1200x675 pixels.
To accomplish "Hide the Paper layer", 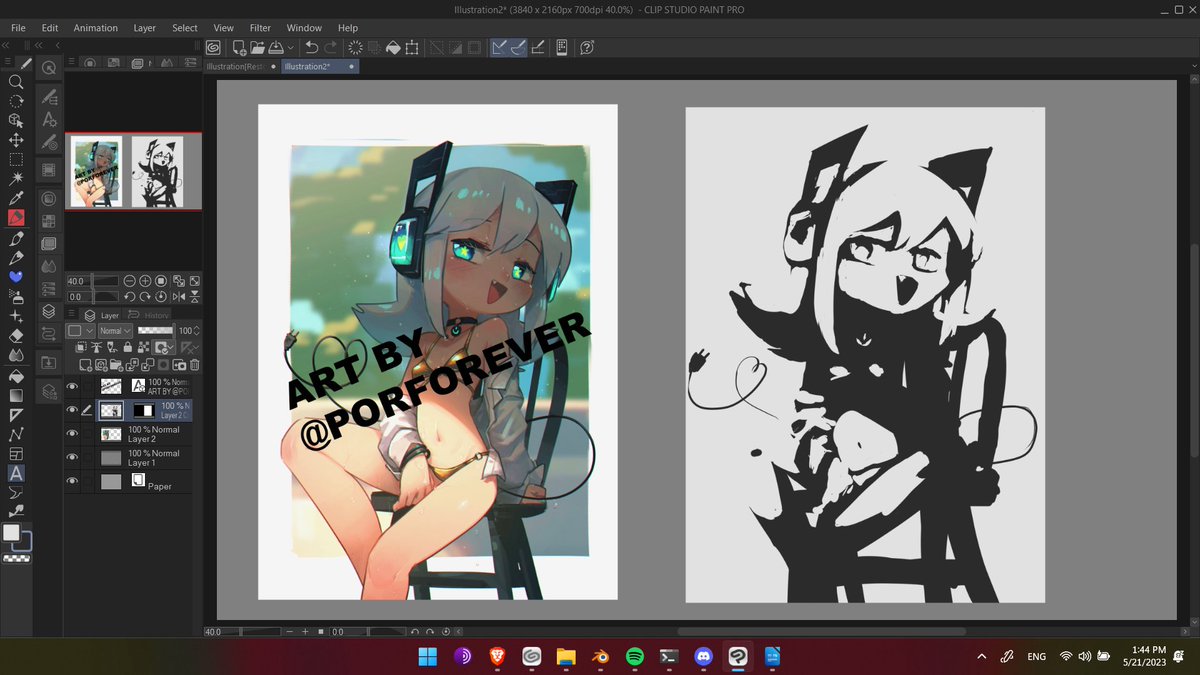I will click(x=72, y=481).
